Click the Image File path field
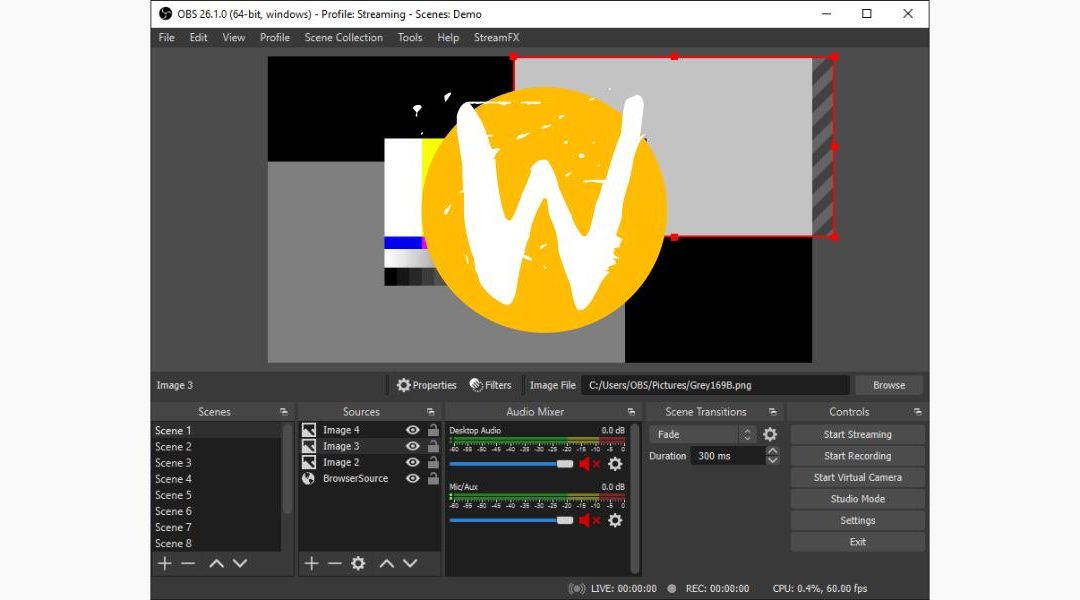The image size is (1080, 600). coord(715,385)
